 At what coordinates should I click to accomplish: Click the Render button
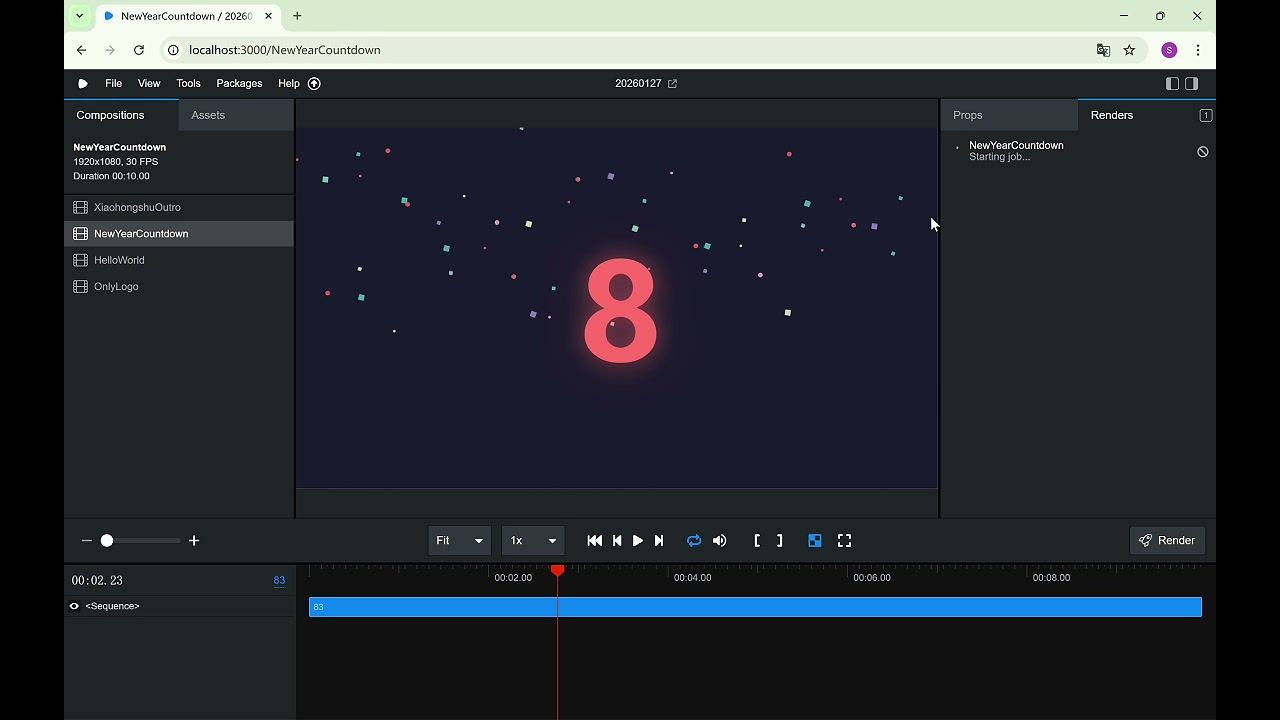click(1167, 541)
